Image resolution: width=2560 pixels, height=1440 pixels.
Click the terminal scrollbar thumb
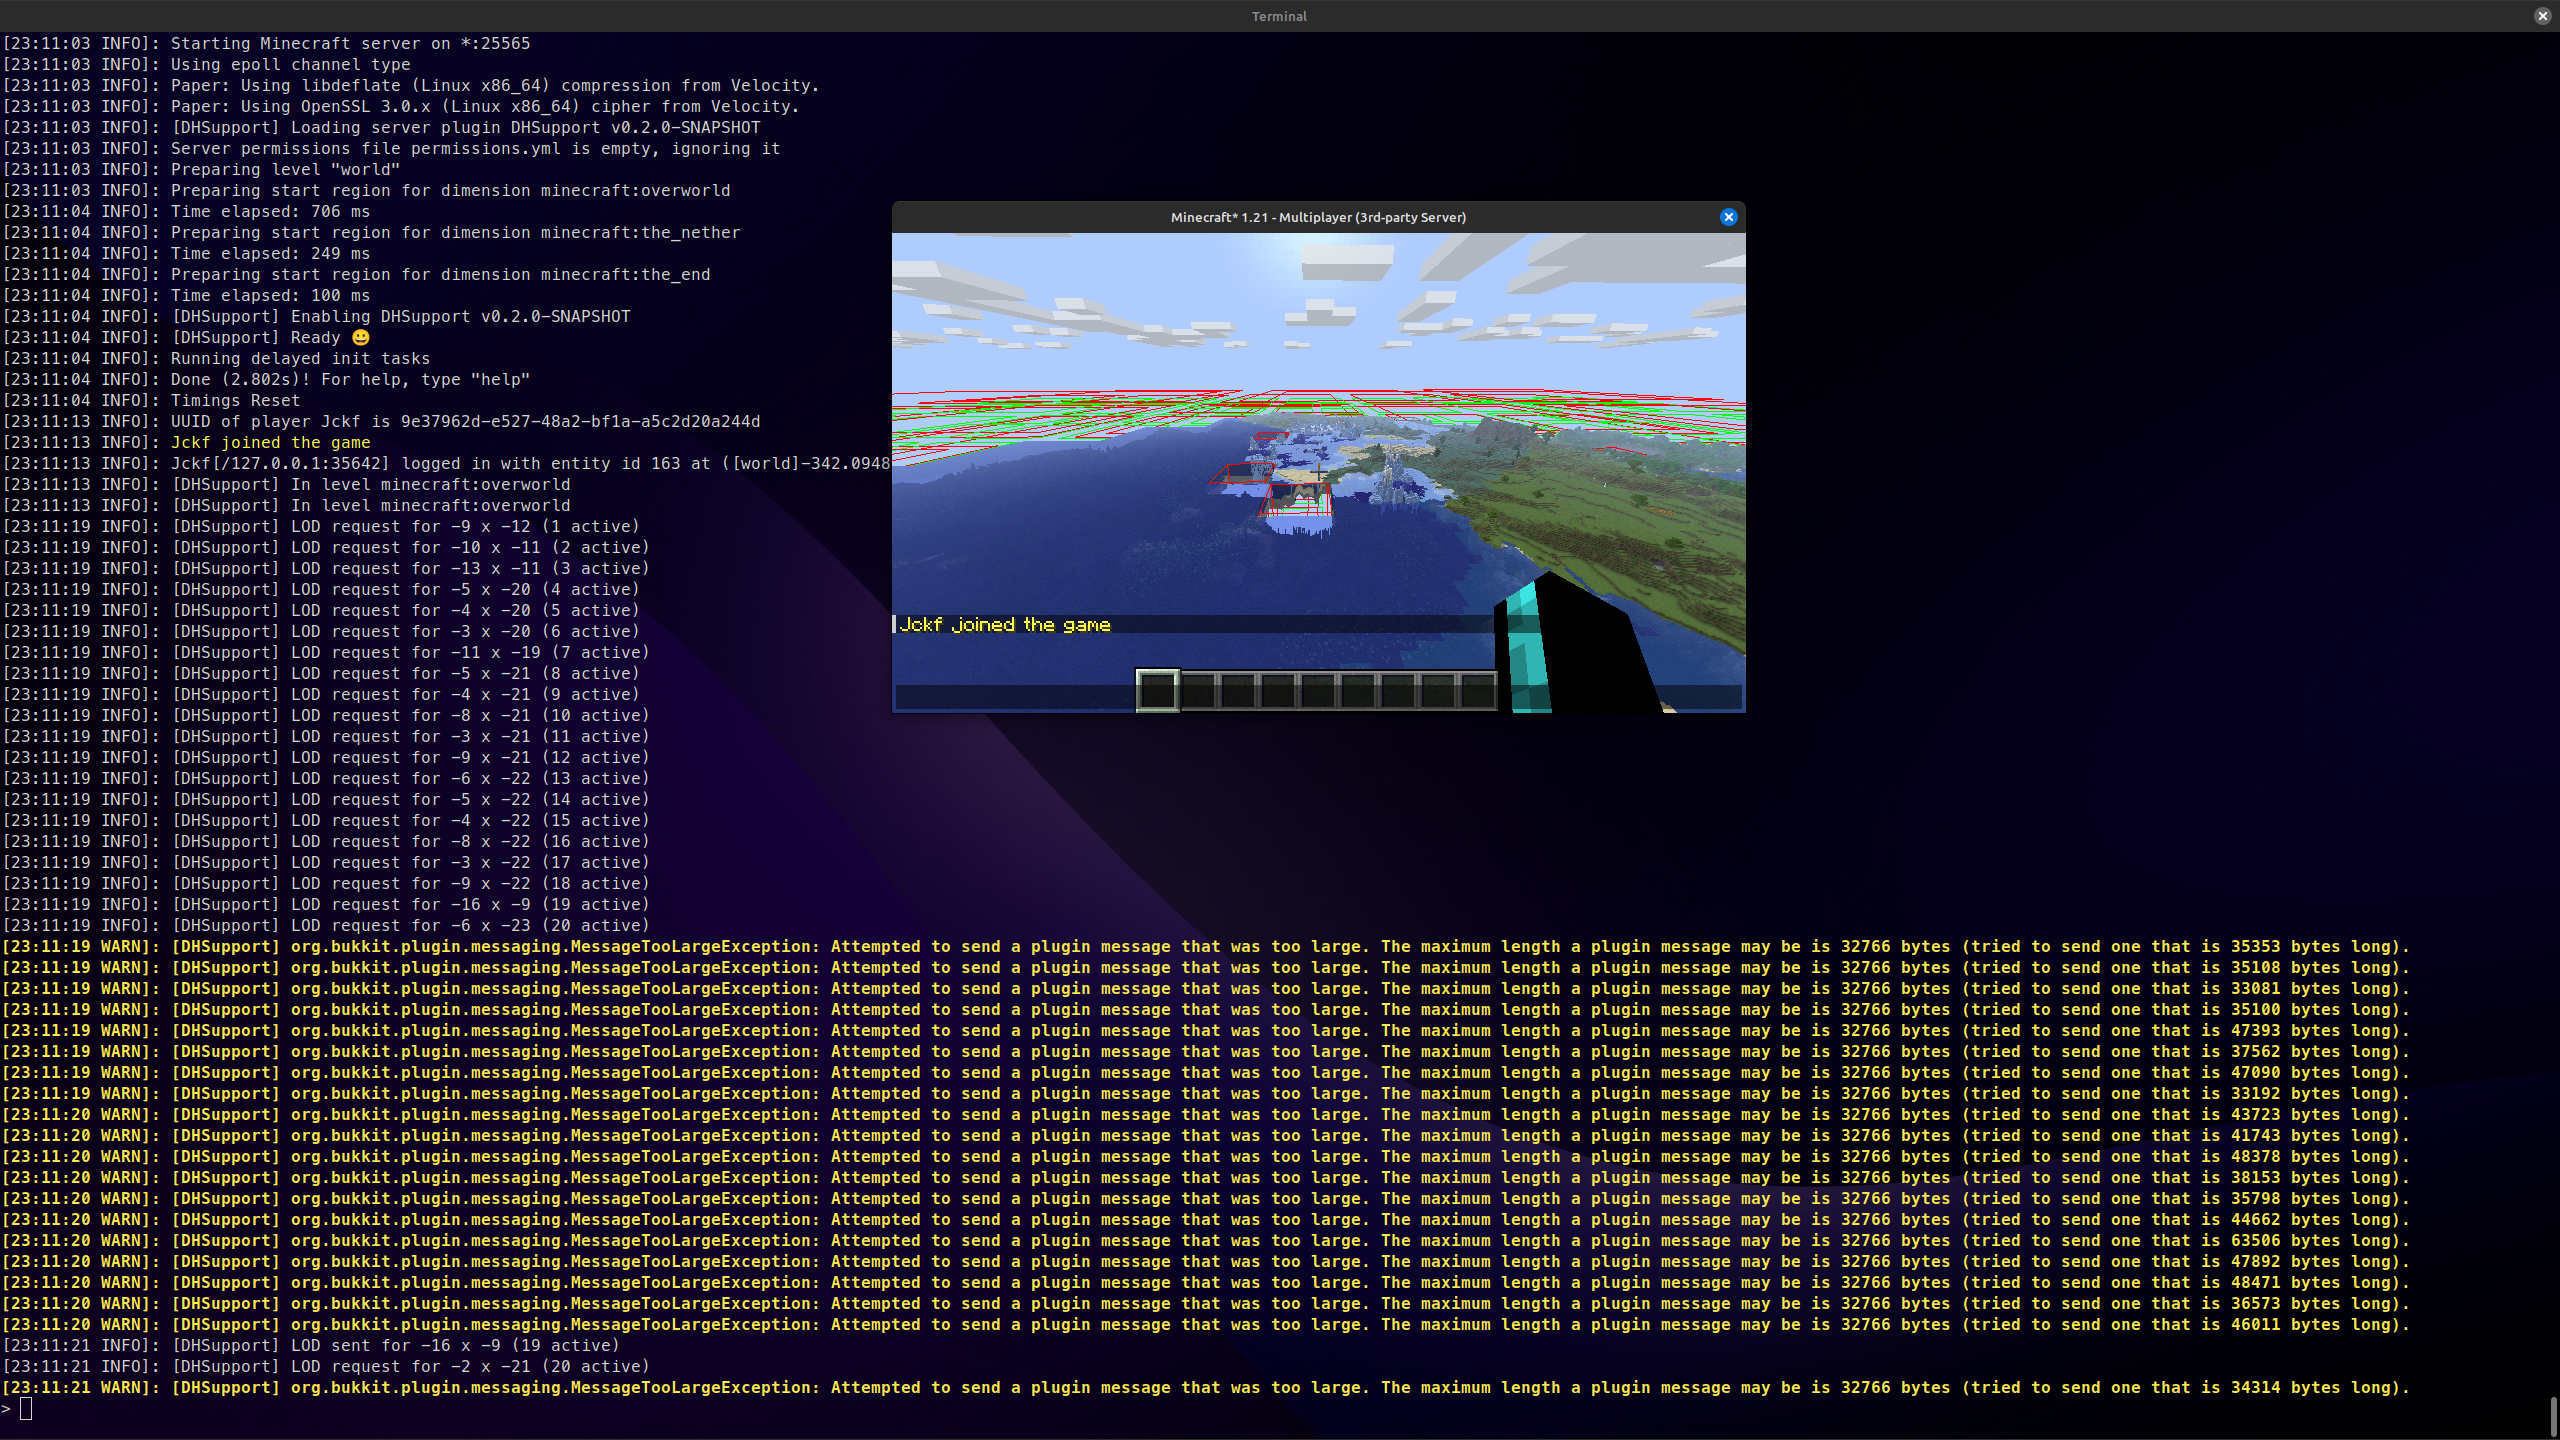click(2553, 1416)
